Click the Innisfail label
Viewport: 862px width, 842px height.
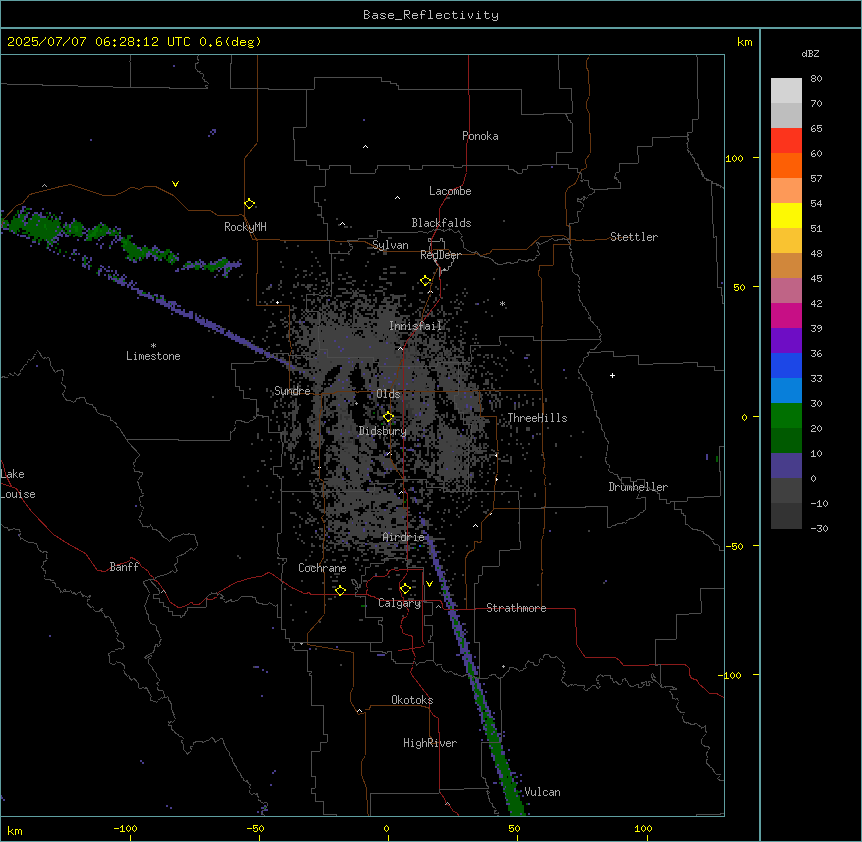coord(416,326)
